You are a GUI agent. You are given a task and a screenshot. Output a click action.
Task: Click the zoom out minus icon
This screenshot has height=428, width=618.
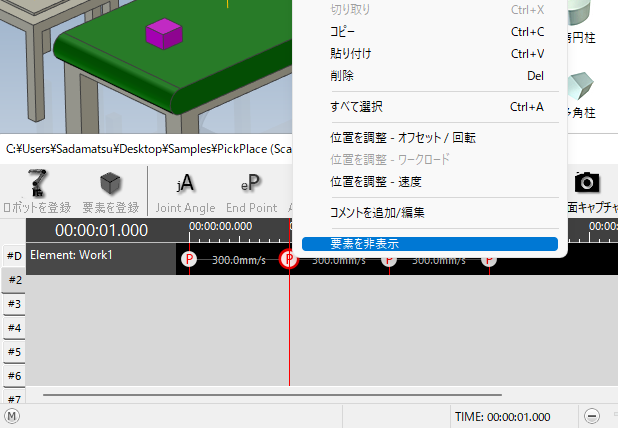(592, 416)
